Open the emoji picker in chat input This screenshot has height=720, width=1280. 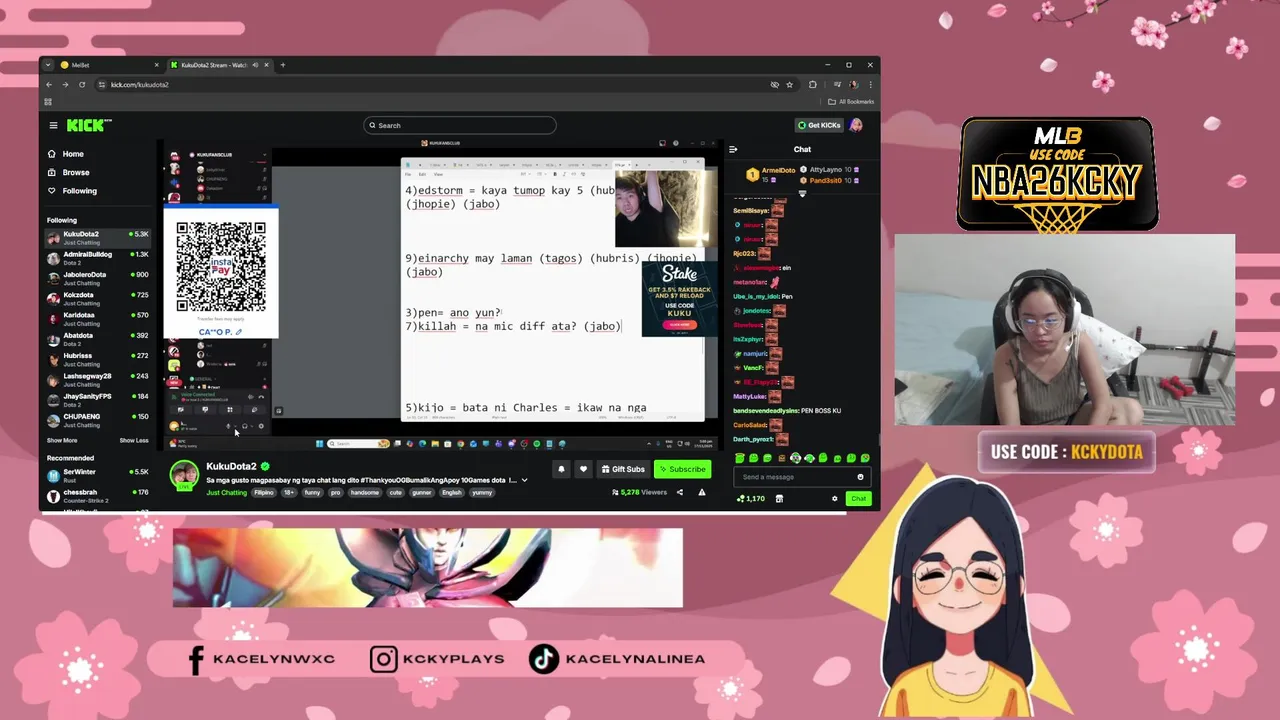[x=860, y=477]
